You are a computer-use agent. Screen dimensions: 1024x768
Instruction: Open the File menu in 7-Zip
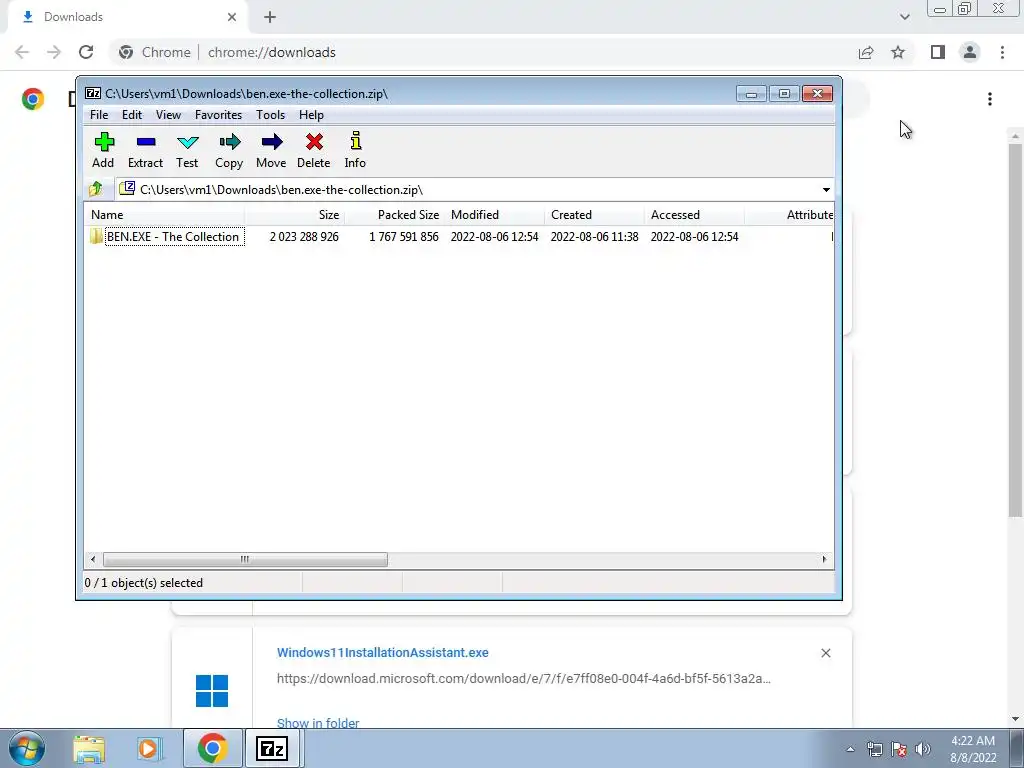point(99,115)
